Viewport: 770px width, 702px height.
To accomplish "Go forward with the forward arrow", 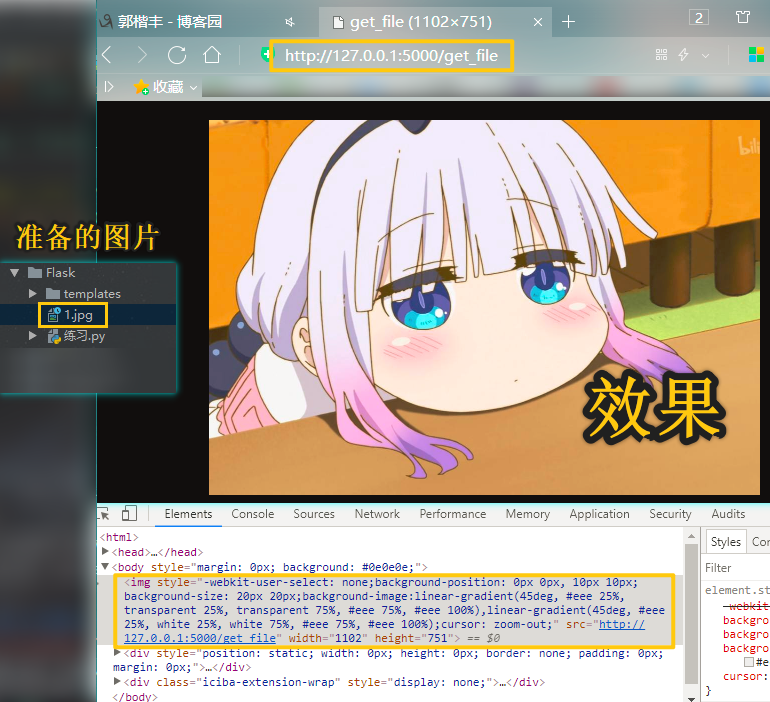I will tap(142, 55).
